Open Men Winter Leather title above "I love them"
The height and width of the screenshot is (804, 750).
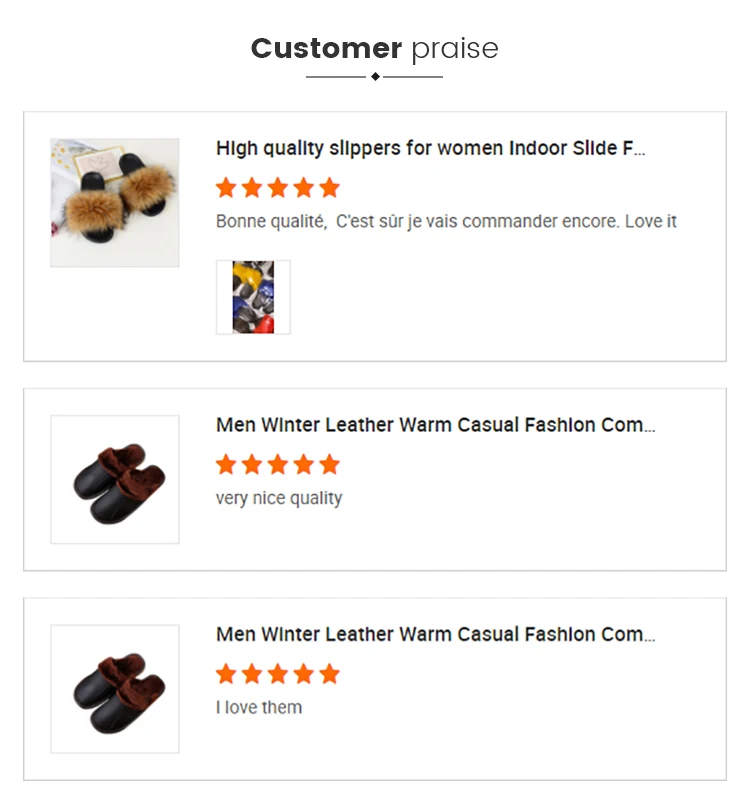point(436,634)
